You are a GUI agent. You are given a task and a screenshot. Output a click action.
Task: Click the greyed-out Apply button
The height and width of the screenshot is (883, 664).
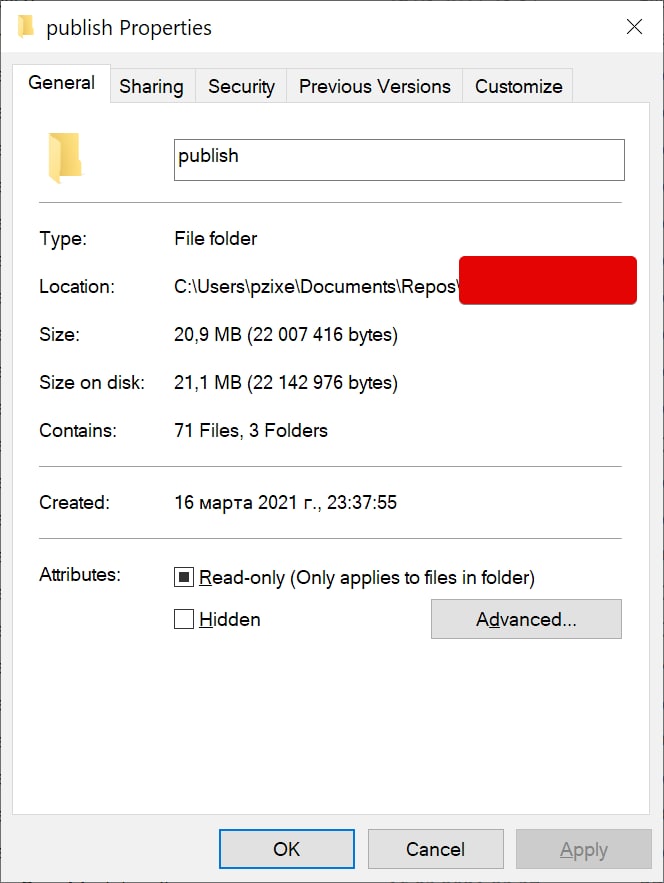pyautogui.click(x=583, y=849)
